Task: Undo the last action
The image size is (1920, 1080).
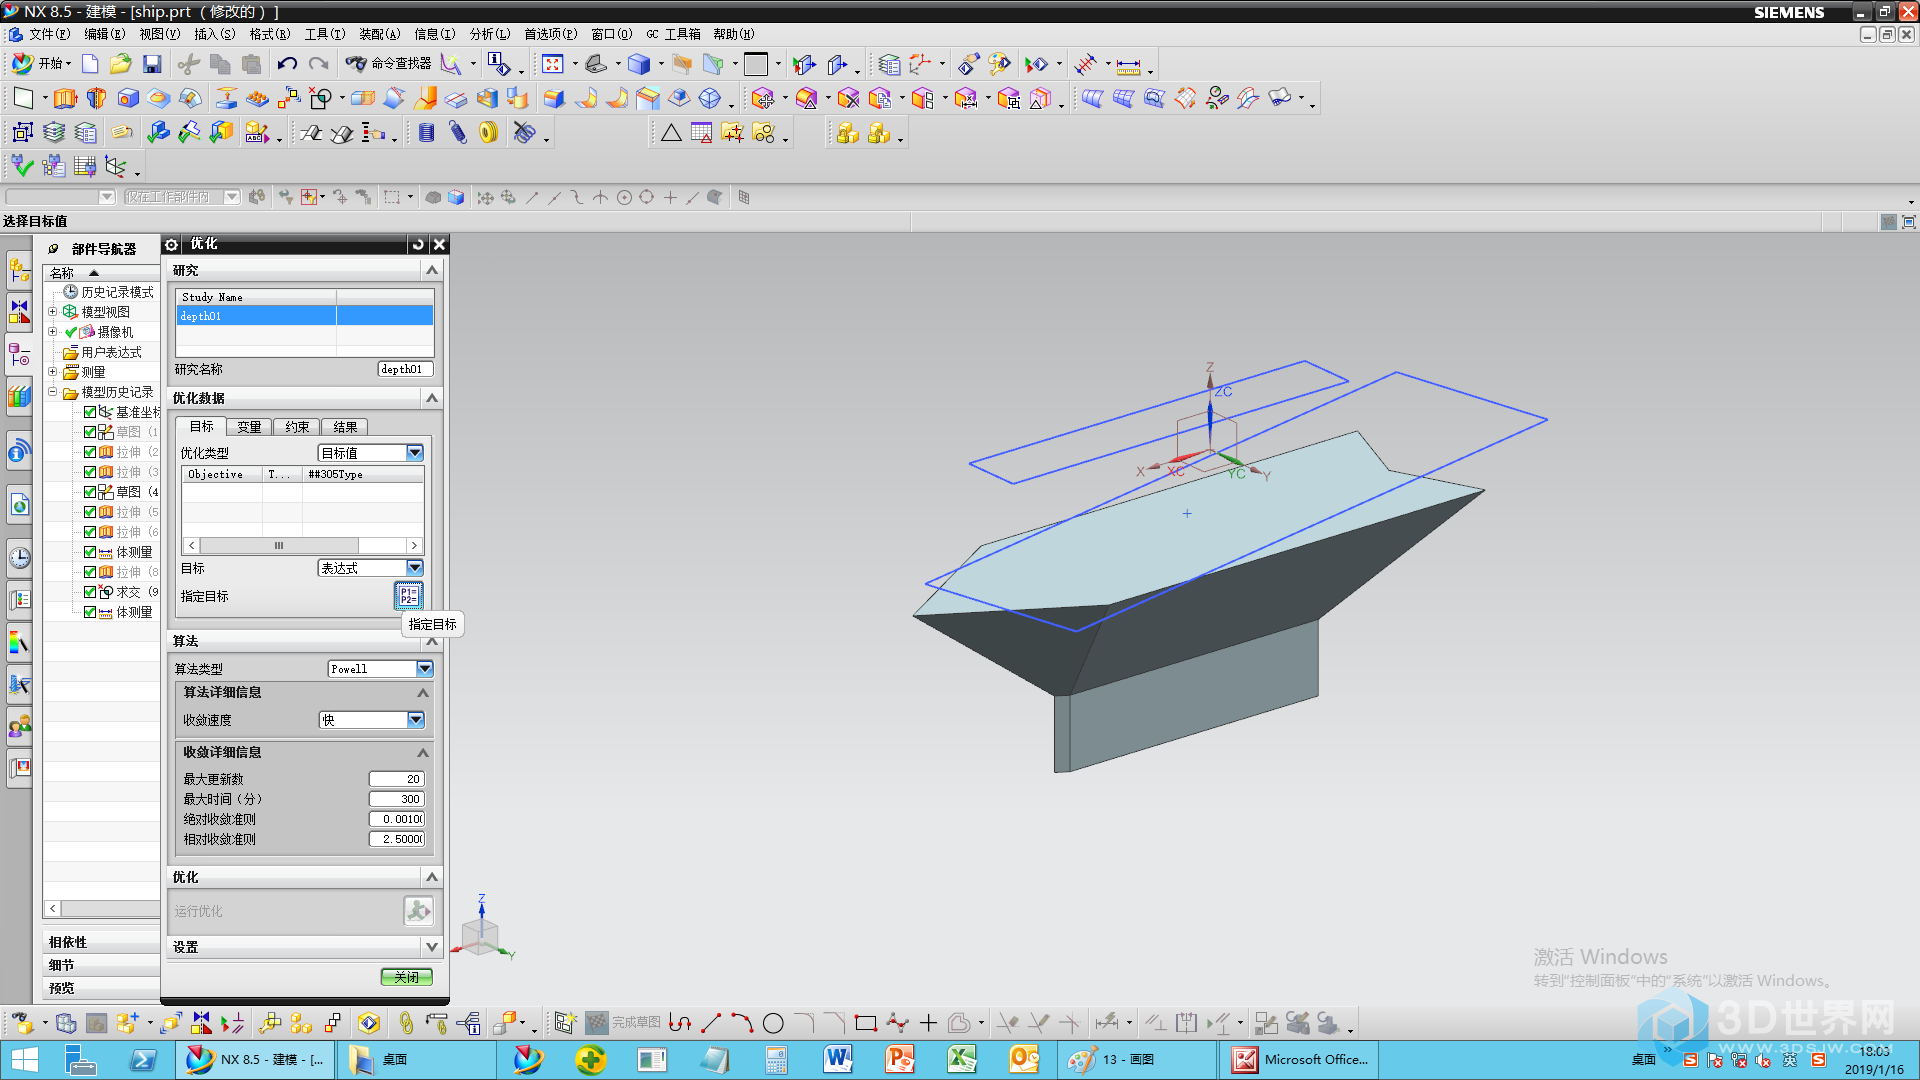Action: (x=287, y=64)
